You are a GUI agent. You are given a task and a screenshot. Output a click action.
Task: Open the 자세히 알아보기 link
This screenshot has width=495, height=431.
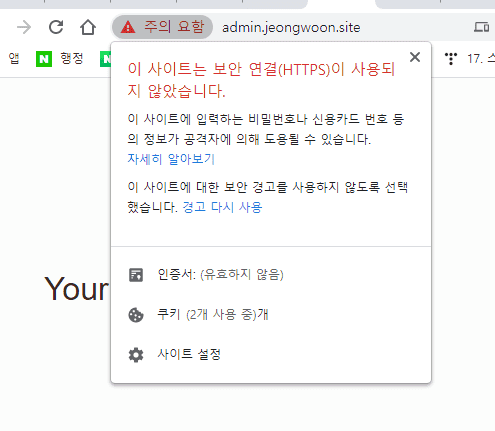point(171,159)
